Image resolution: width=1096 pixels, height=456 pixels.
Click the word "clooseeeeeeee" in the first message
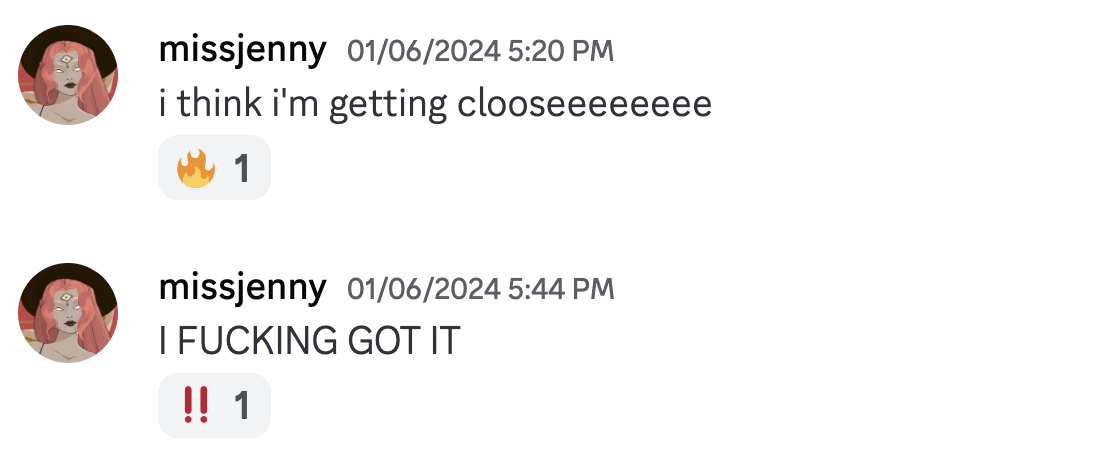(584, 103)
